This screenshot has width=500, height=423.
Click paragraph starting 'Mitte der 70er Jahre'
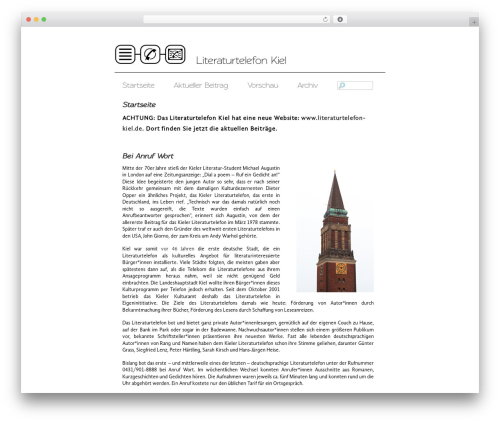(201, 202)
